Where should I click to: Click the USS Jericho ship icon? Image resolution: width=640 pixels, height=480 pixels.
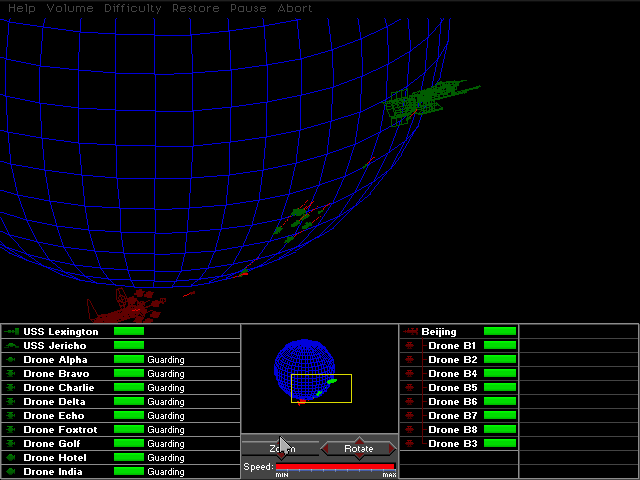pos(12,345)
